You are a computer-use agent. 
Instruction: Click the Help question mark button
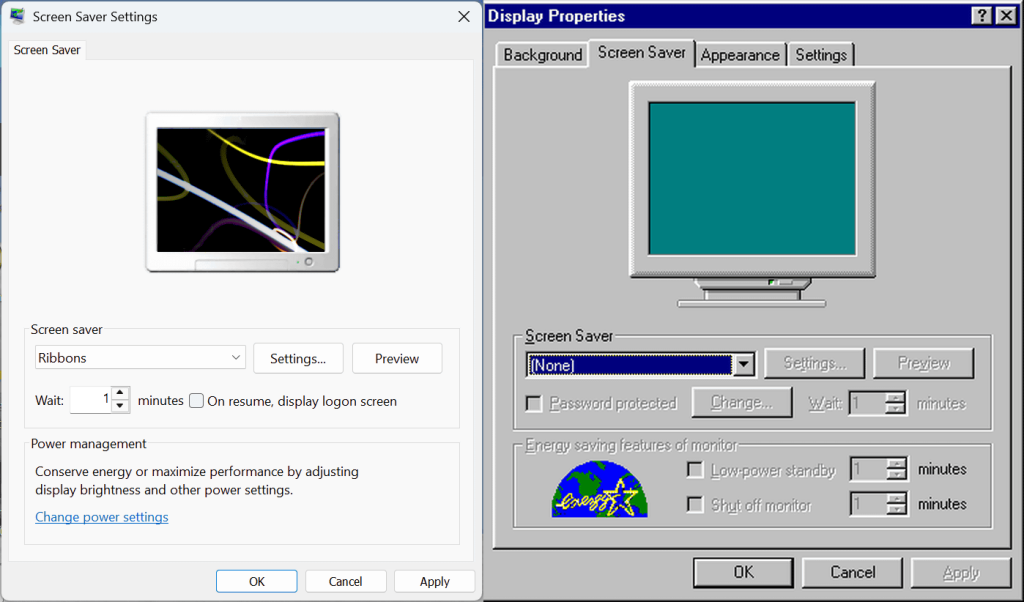tap(981, 15)
